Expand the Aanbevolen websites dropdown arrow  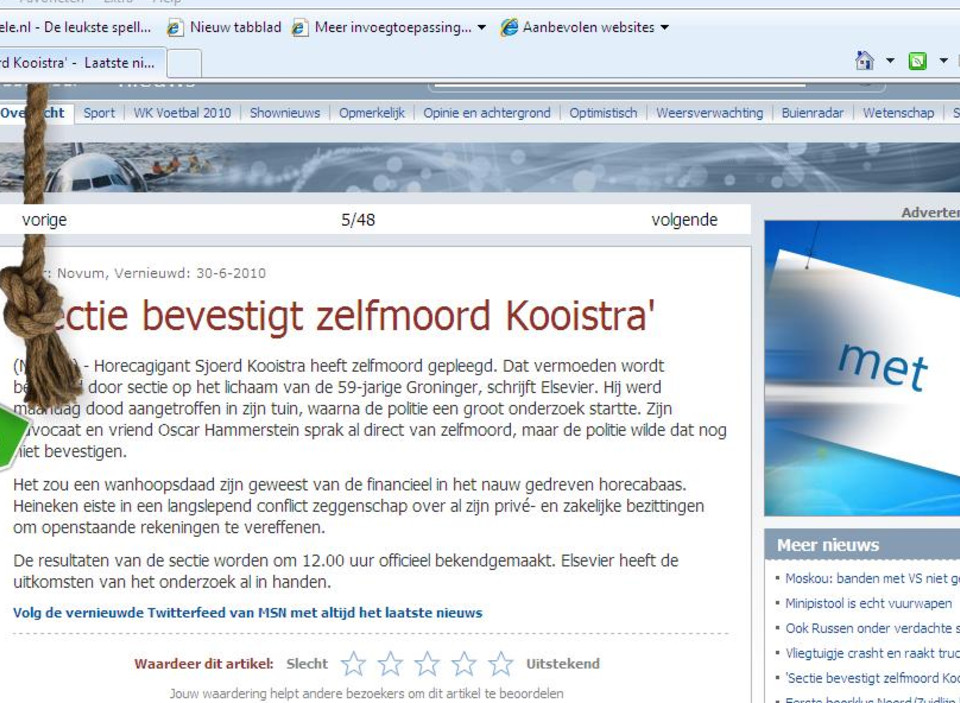(664, 28)
